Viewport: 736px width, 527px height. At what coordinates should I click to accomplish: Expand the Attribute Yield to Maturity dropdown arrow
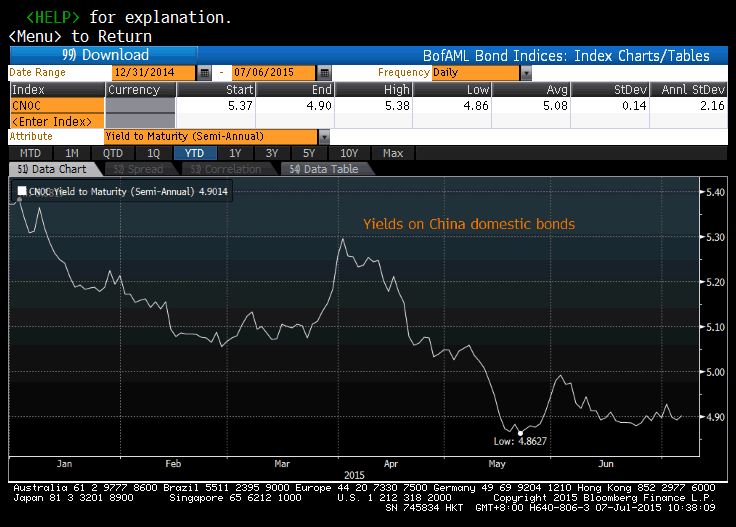pos(324,137)
